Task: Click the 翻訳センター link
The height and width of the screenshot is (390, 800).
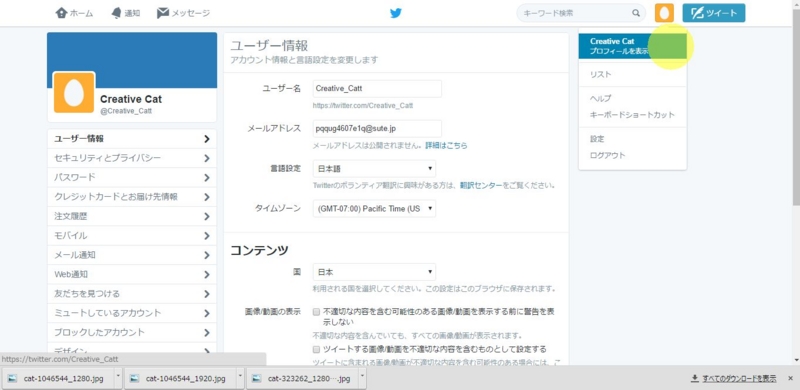Action: 481,185
